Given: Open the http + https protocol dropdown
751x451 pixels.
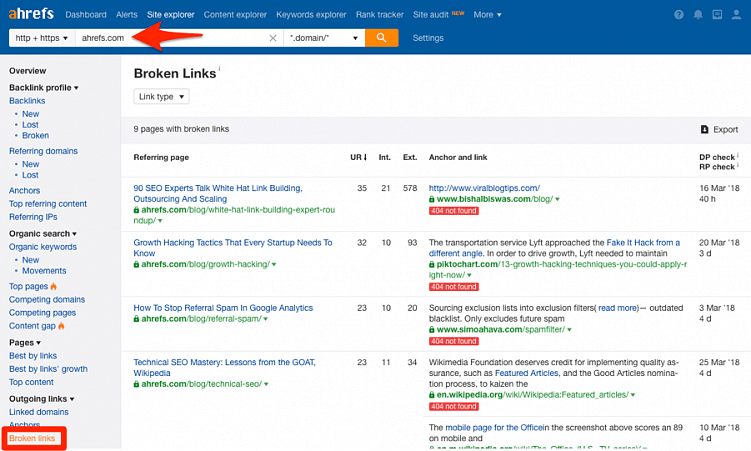Looking at the screenshot, I should coord(40,38).
